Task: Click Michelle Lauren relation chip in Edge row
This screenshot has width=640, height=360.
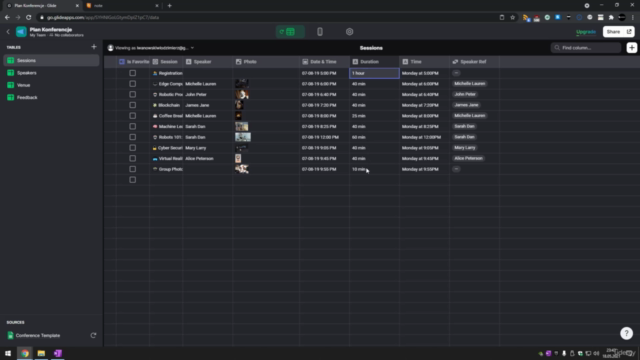Action: tap(469, 84)
